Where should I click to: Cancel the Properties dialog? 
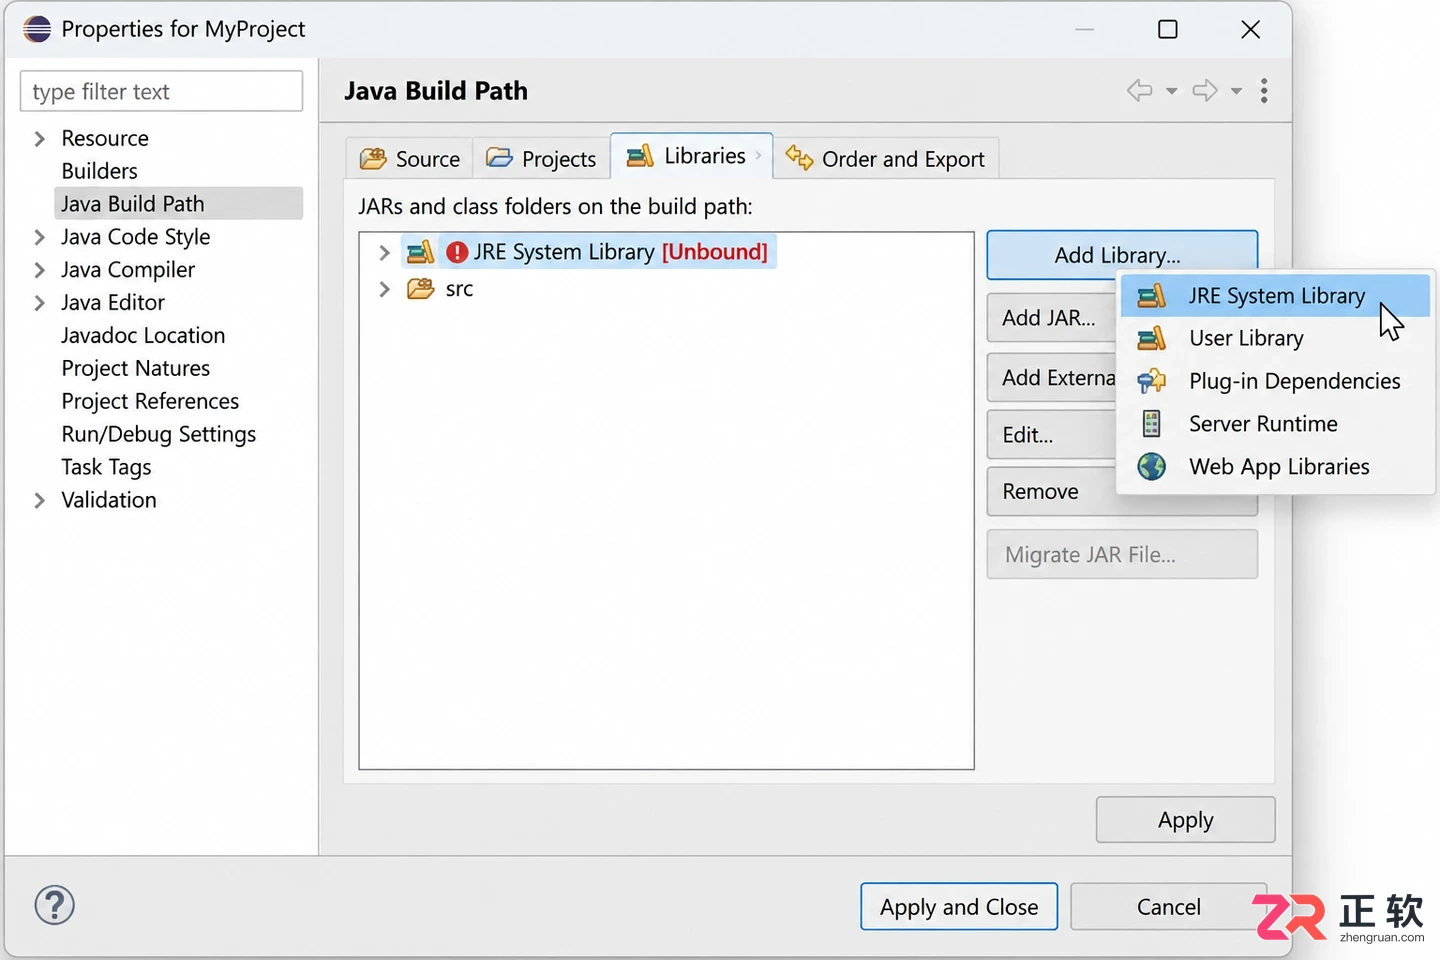tap(1168, 906)
